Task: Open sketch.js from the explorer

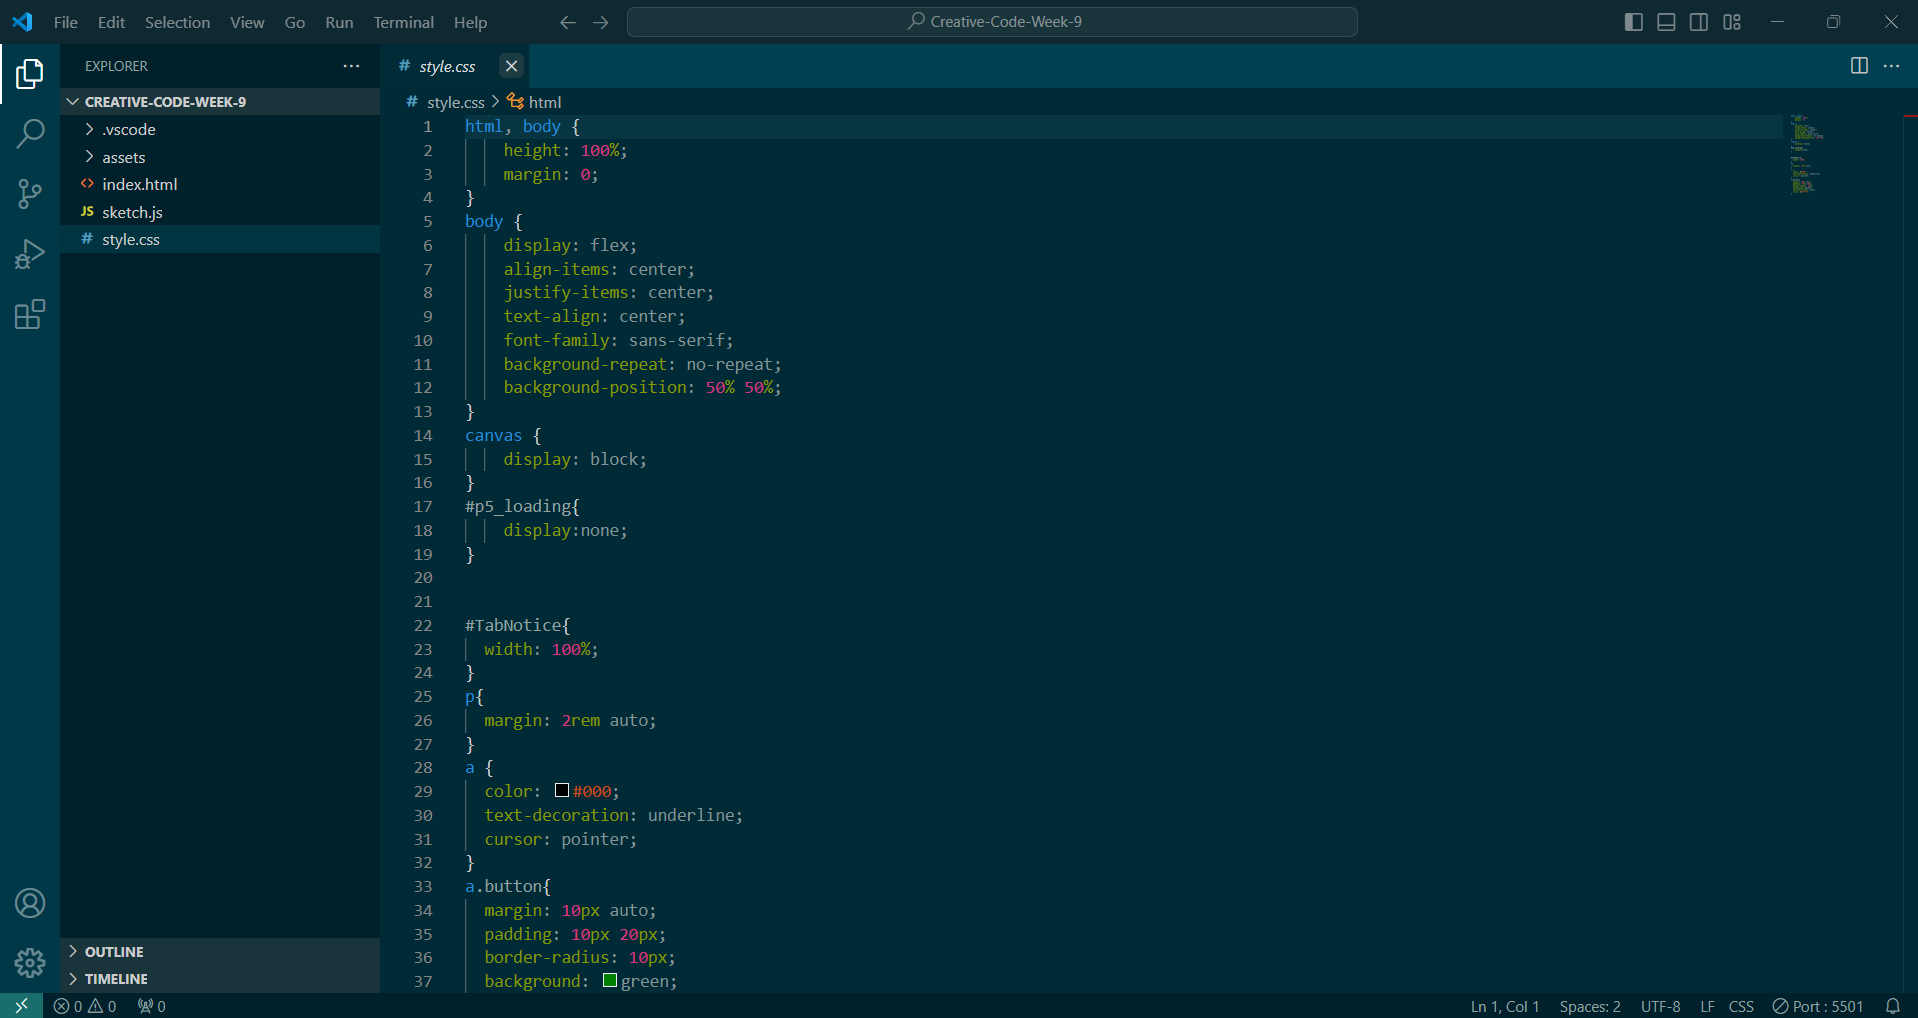Action: tap(133, 211)
